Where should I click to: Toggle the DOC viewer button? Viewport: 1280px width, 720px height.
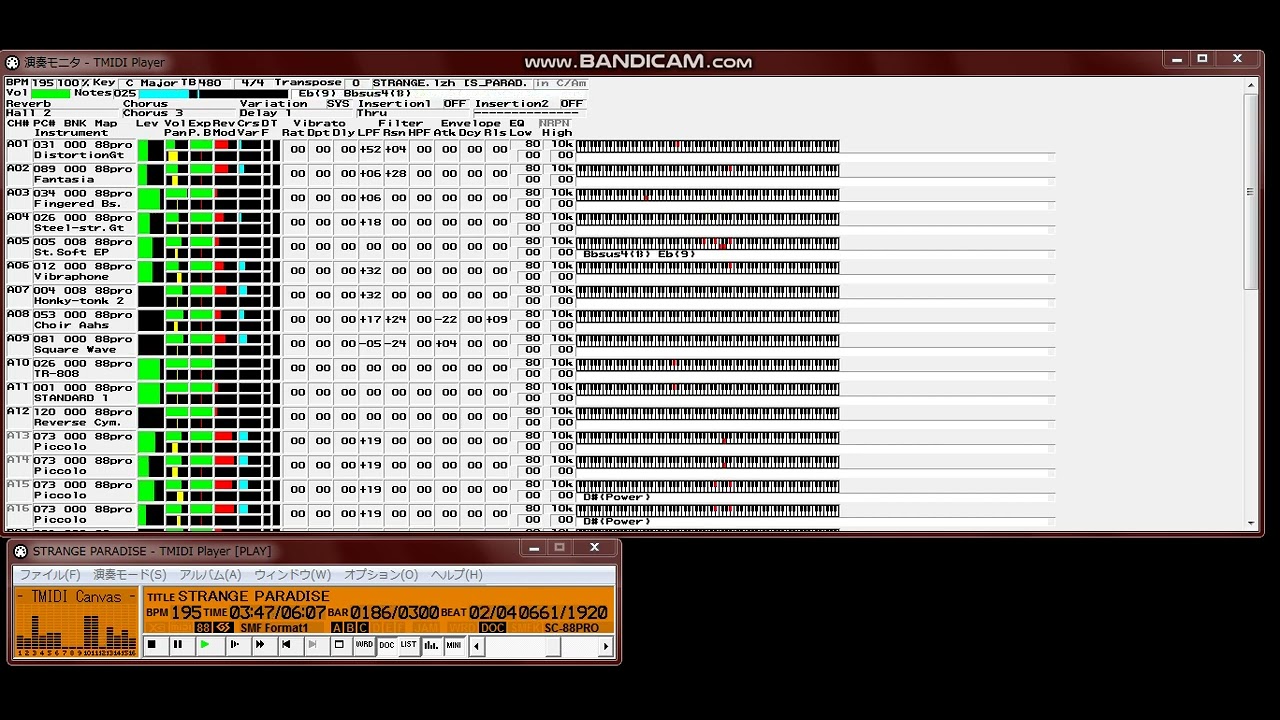[x=387, y=646]
